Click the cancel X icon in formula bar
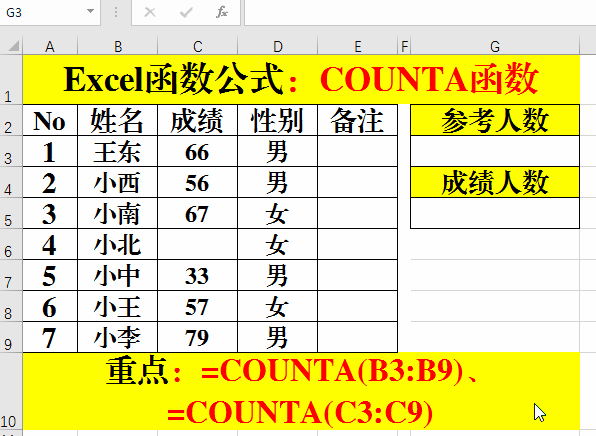The image size is (596, 436). point(150,13)
